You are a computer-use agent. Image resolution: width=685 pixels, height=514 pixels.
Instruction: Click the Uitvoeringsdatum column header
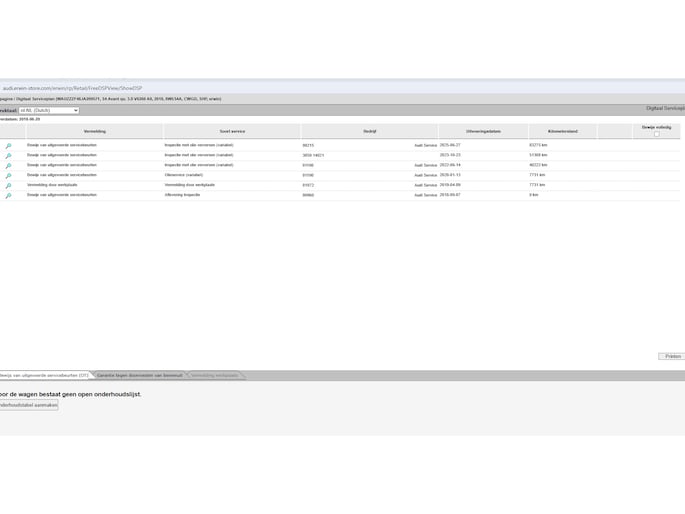(x=483, y=131)
